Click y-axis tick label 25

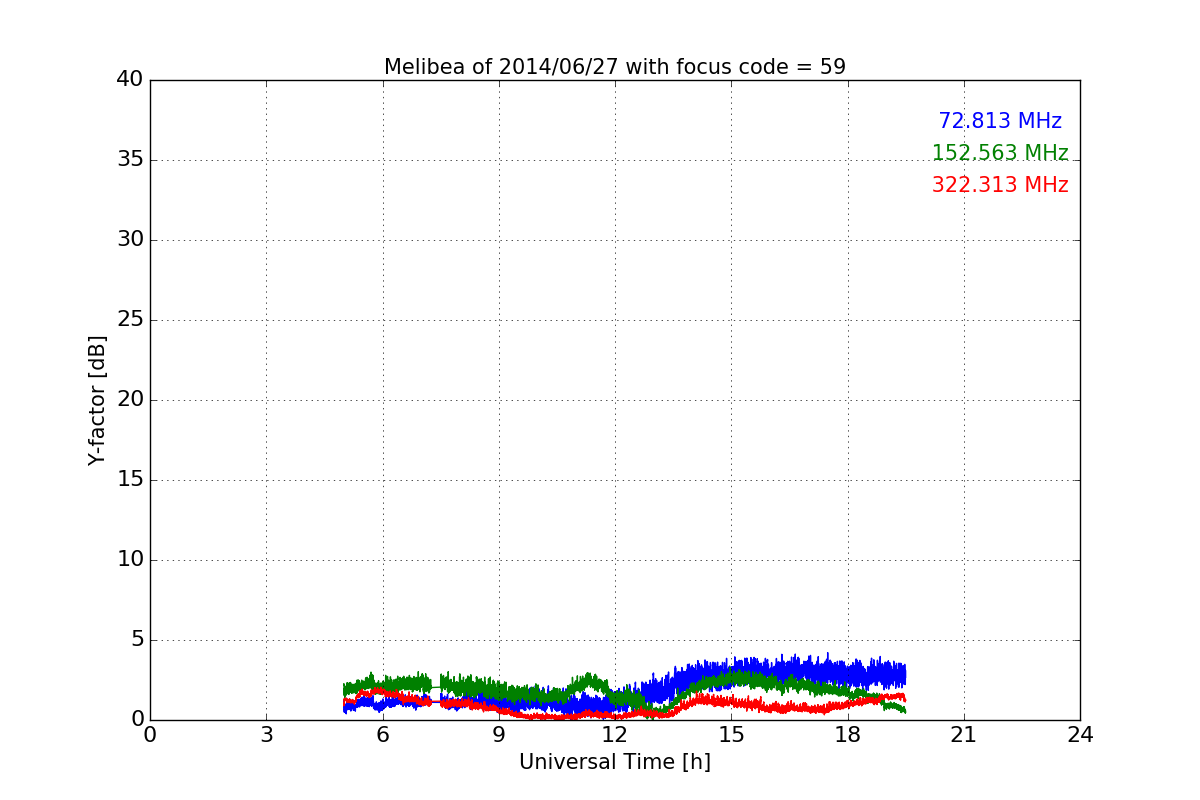pyautogui.click(x=130, y=320)
